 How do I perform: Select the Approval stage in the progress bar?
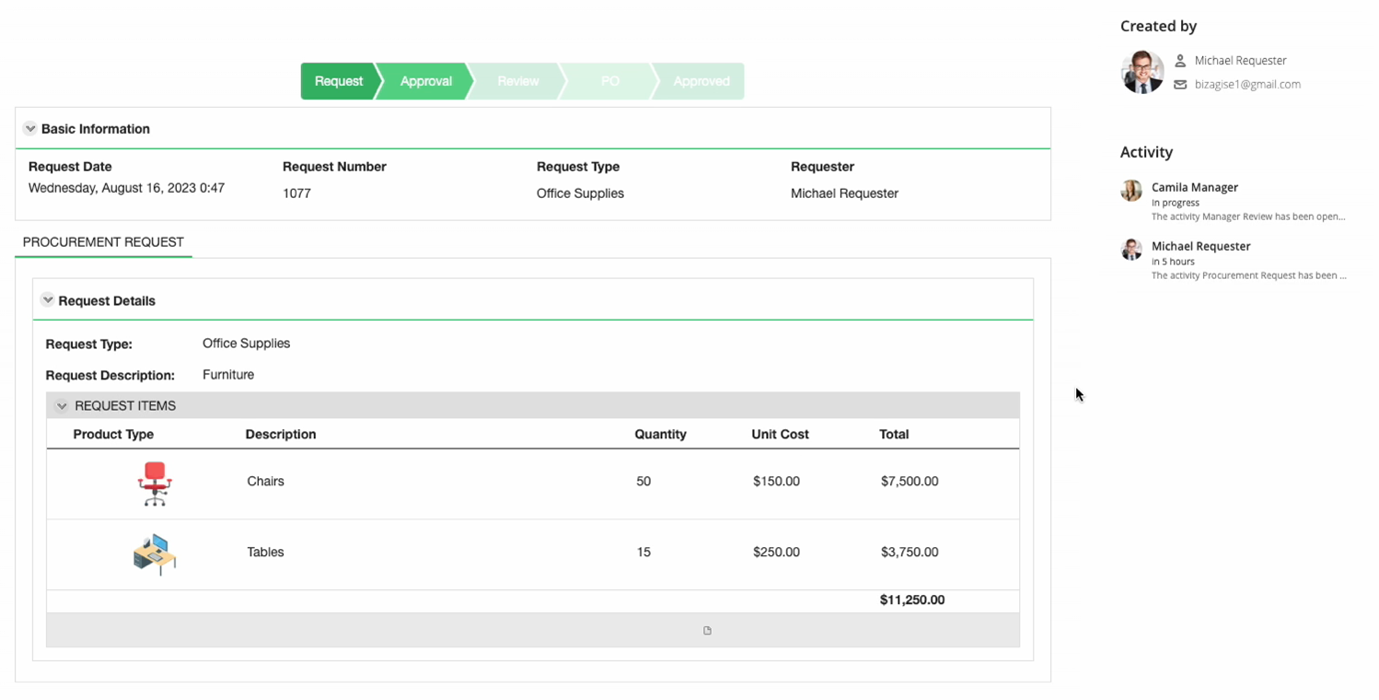point(426,81)
